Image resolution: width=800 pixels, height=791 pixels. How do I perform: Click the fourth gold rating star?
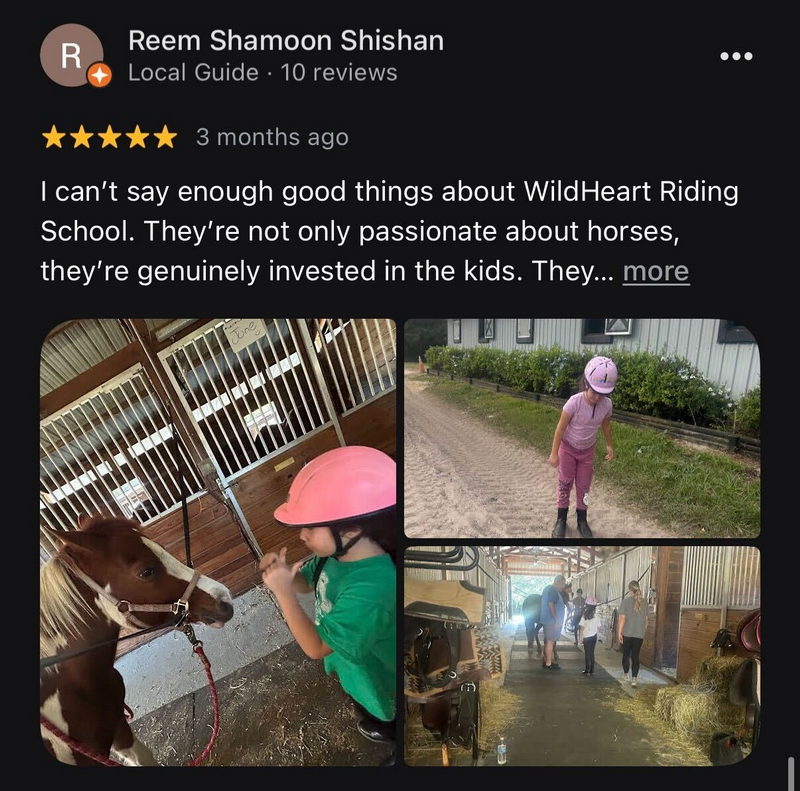[x=137, y=138]
